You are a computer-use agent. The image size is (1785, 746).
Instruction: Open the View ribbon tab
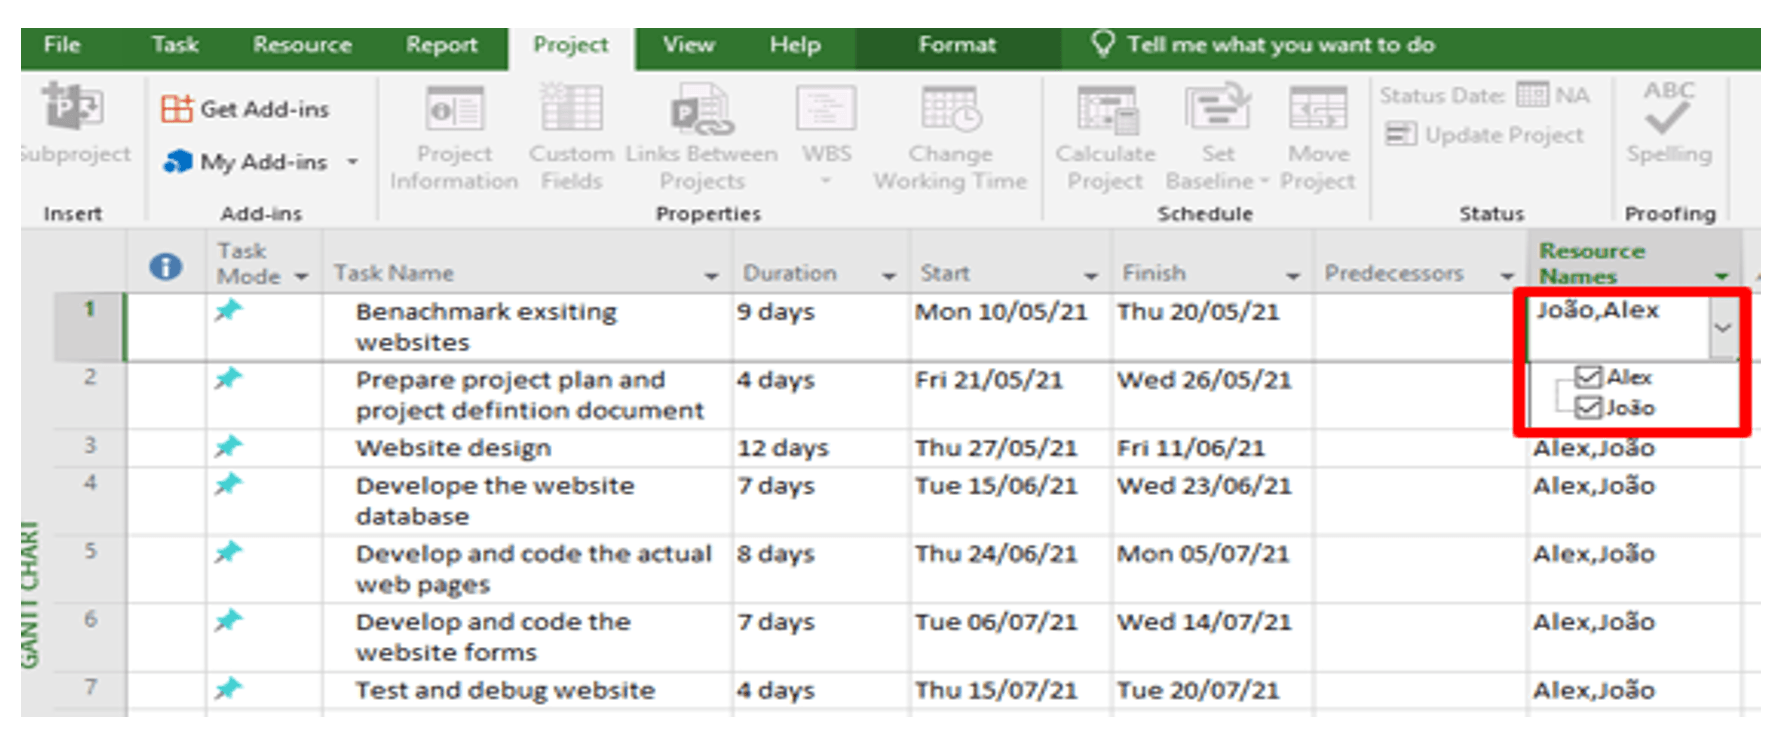(688, 45)
